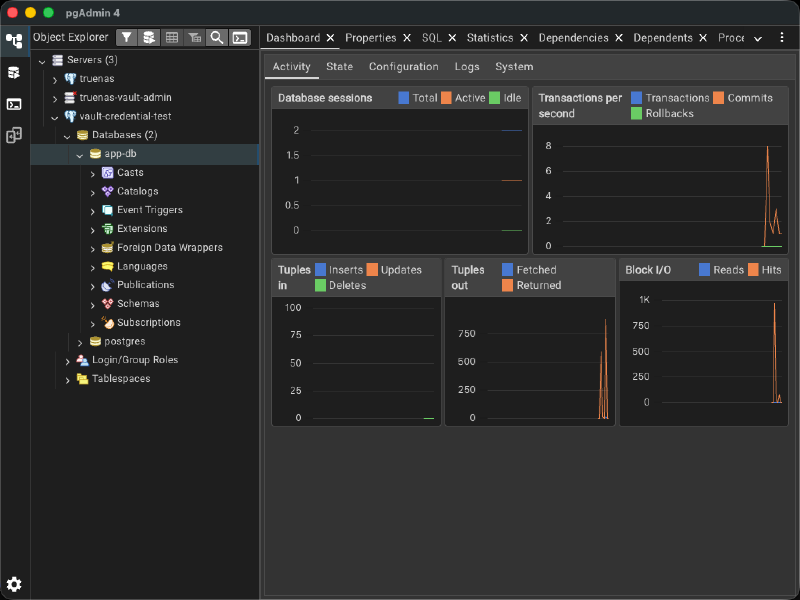The image size is (800, 600).
Task: Click the Subscriptions node icon
Action: 108,322
